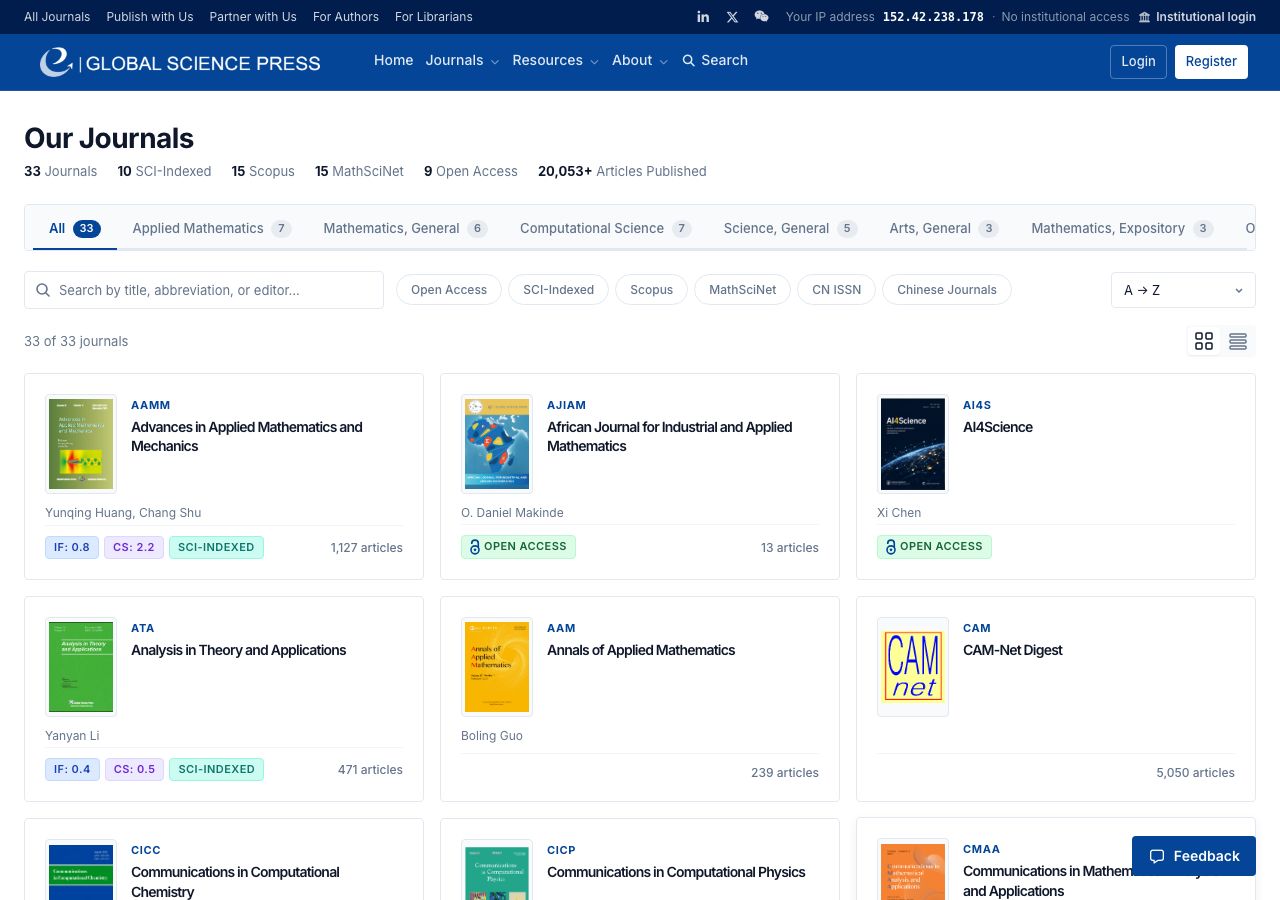Select the Applied Mathematics tab
This screenshot has height=900, width=1280.
click(212, 228)
